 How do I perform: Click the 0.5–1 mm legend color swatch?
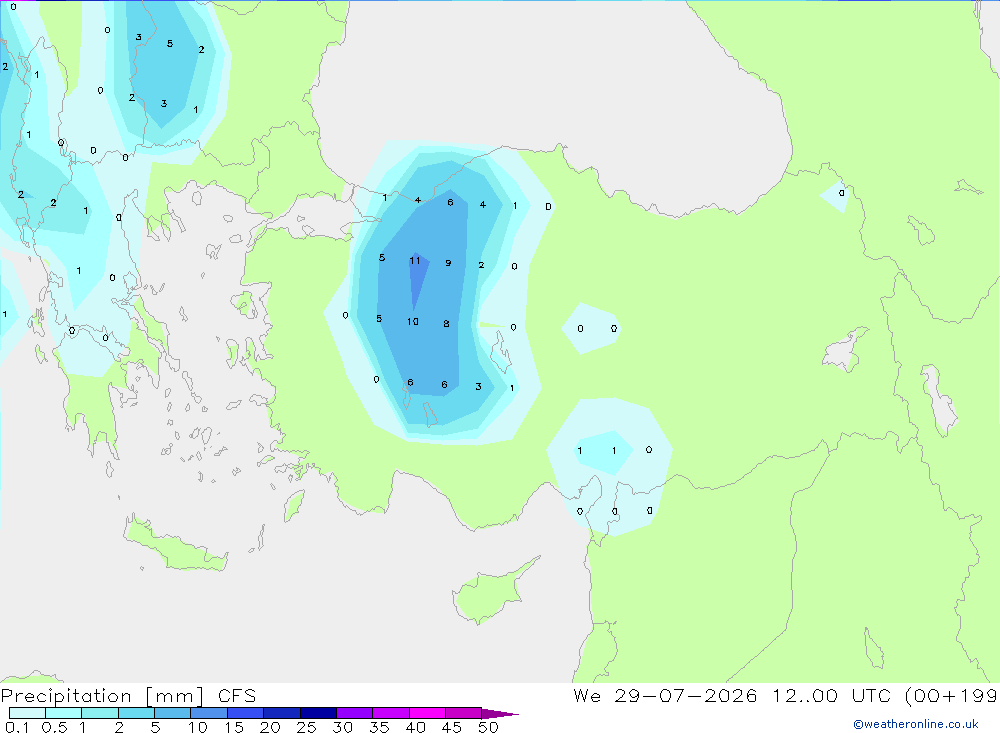[63, 713]
